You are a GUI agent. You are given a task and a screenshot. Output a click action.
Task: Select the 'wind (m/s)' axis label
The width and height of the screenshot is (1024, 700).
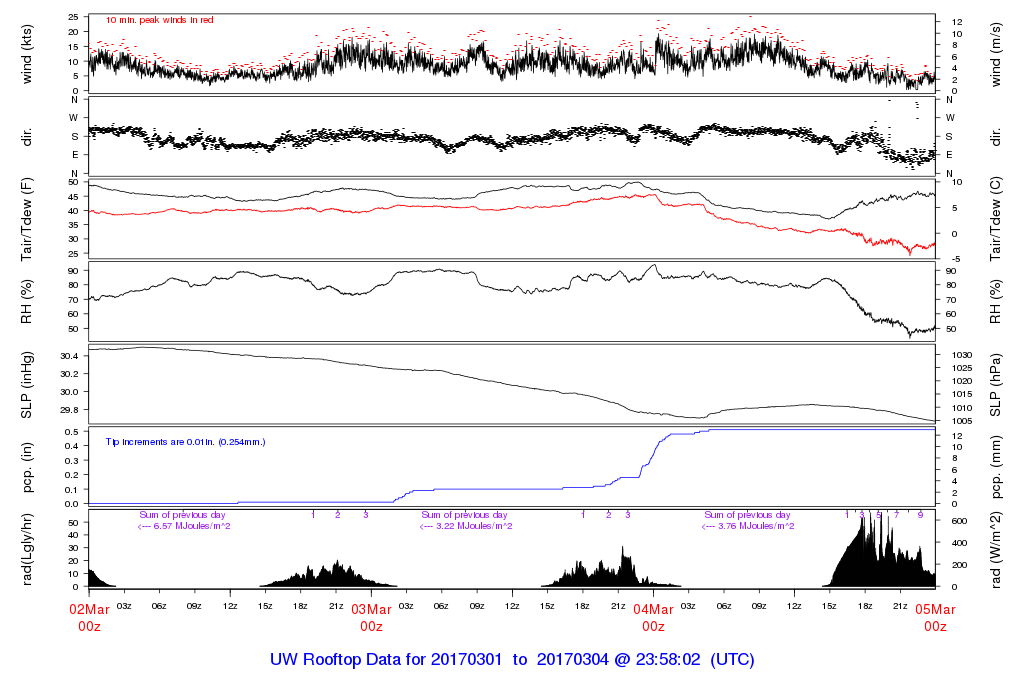995,55
